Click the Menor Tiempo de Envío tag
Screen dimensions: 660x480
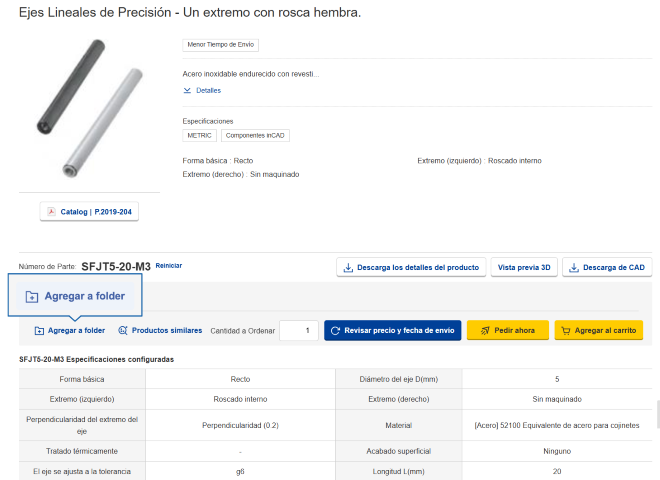click(221, 45)
